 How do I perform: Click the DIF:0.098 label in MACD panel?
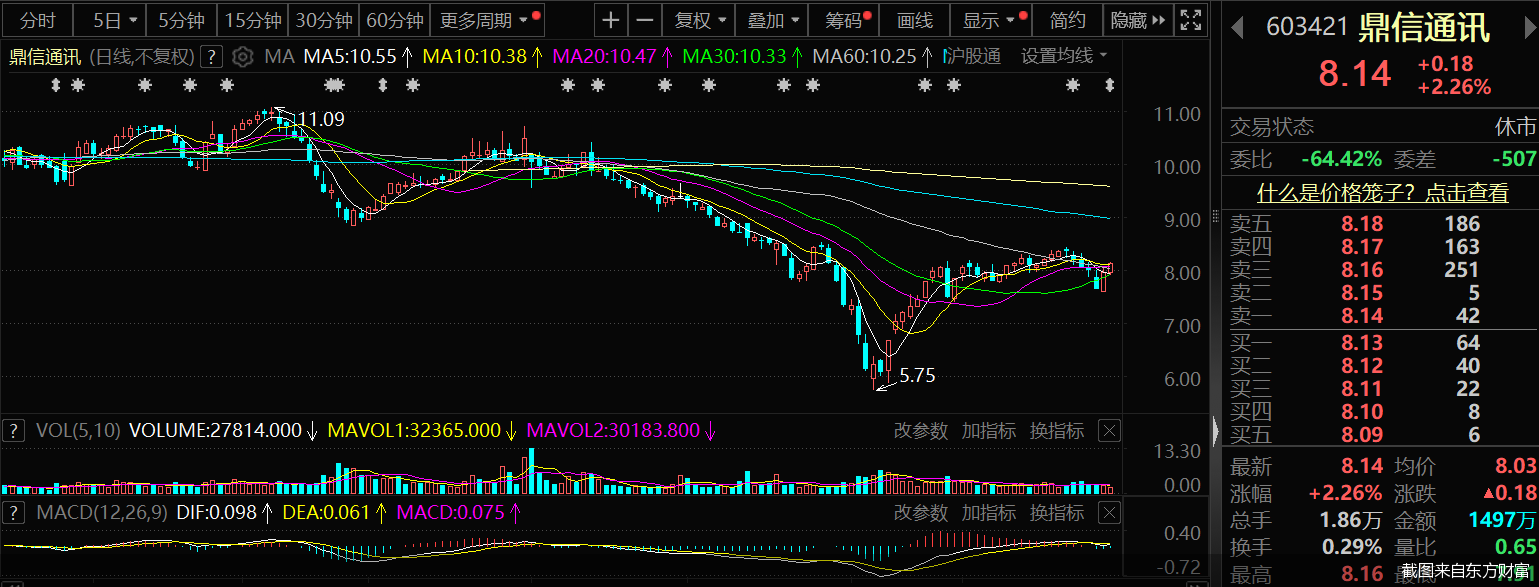(x=216, y=513)
